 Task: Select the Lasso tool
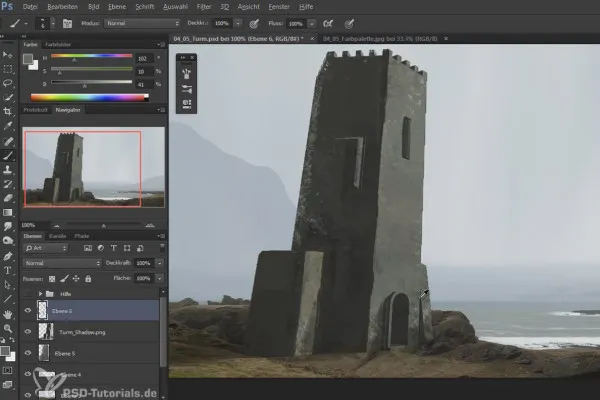(x=8, y=83)
